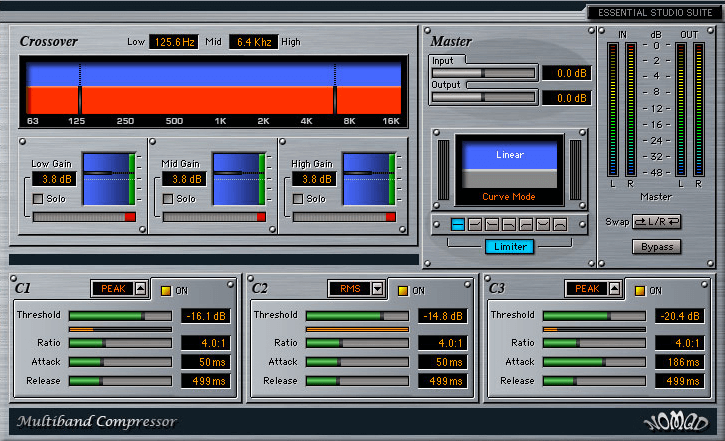This screenshot has width=725, height=441.
Task: Open the C1 PEAK detection mode dropdown
Action: pos(140,289)
